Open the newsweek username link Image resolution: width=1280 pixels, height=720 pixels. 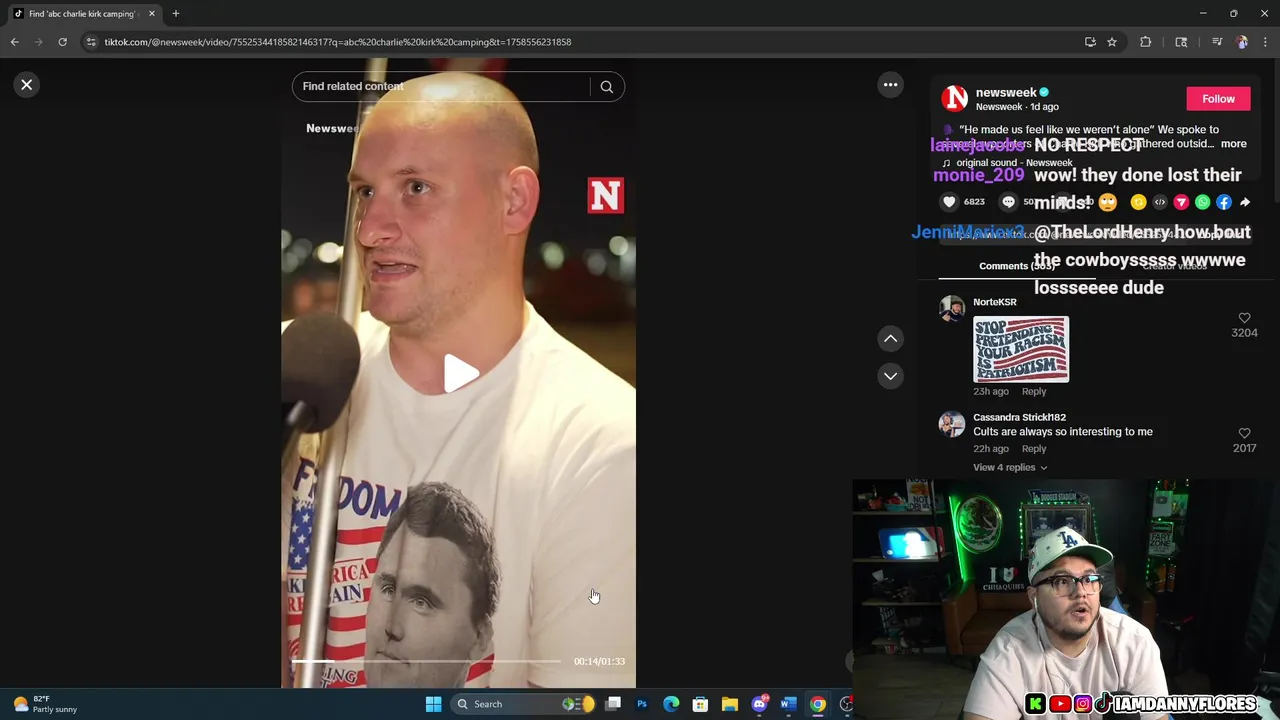point(1005,92)
